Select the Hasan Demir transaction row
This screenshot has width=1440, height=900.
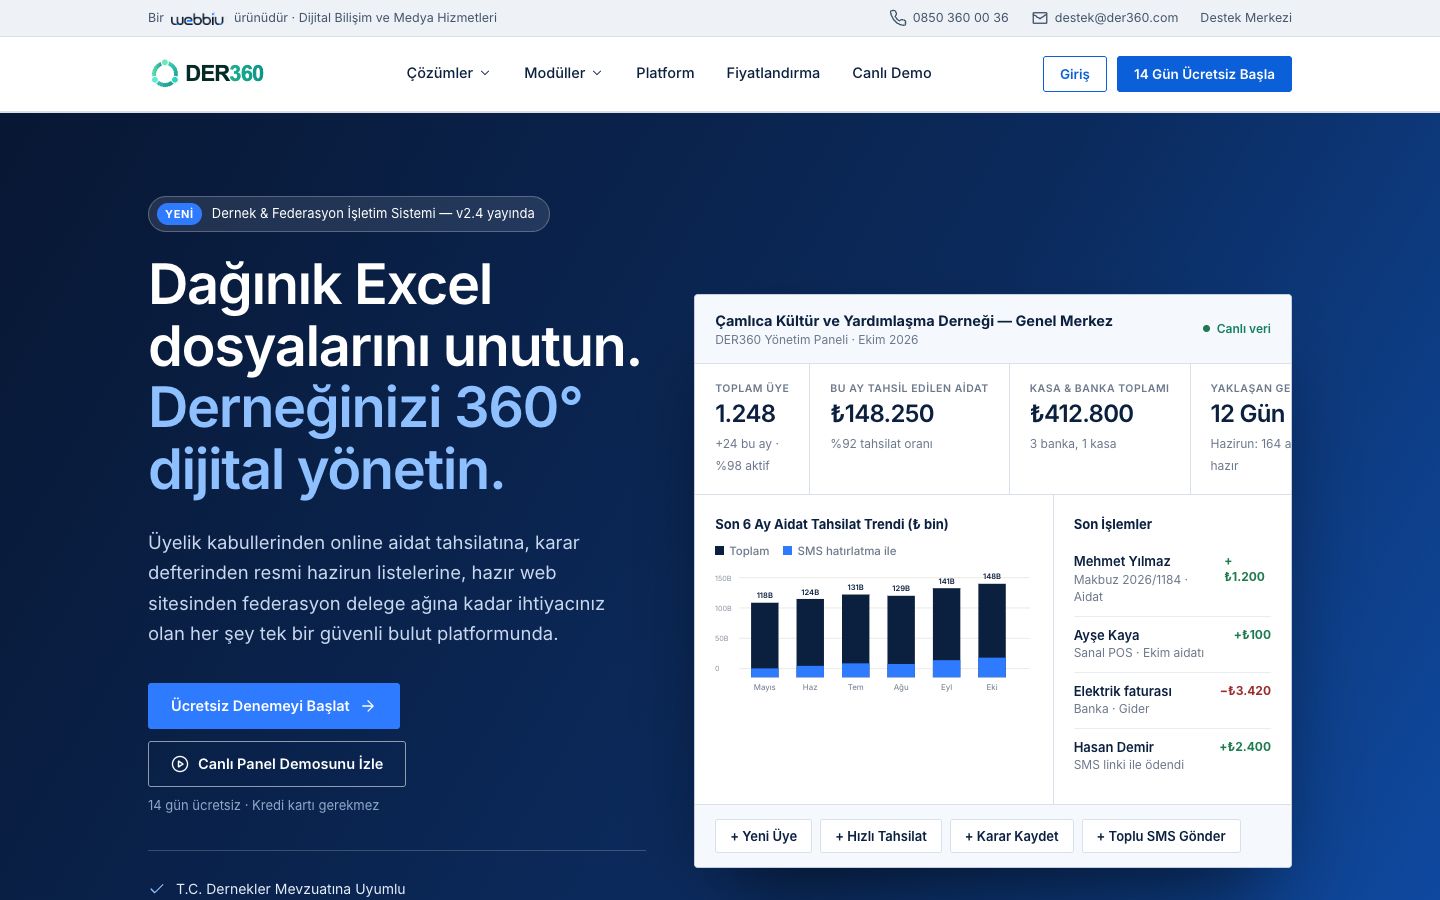click(x=1172, y=756)
